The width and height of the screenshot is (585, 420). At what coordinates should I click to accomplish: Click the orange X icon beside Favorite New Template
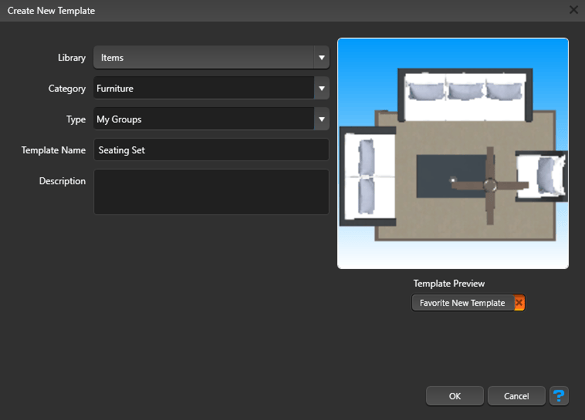point(519,303)
